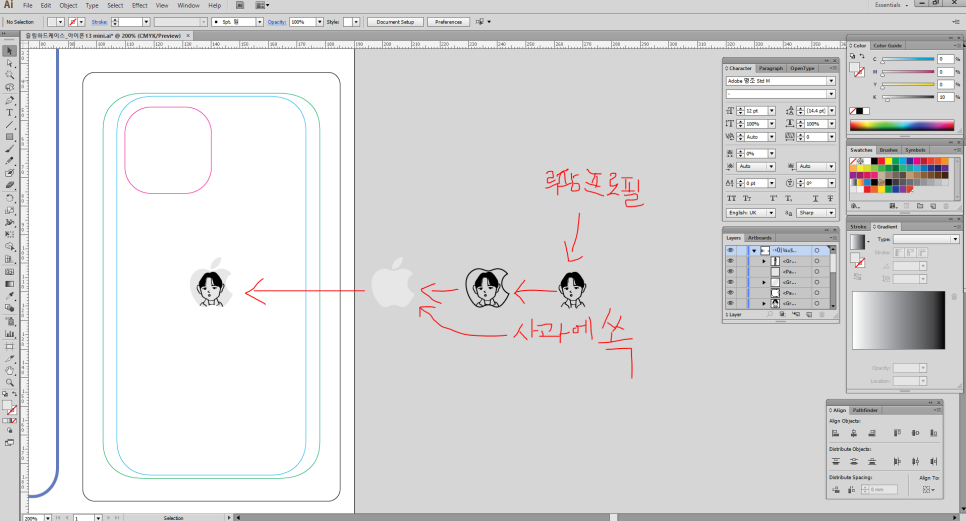
Task: Select the Gradient tool in toolbox
Action: pos(9,284)
